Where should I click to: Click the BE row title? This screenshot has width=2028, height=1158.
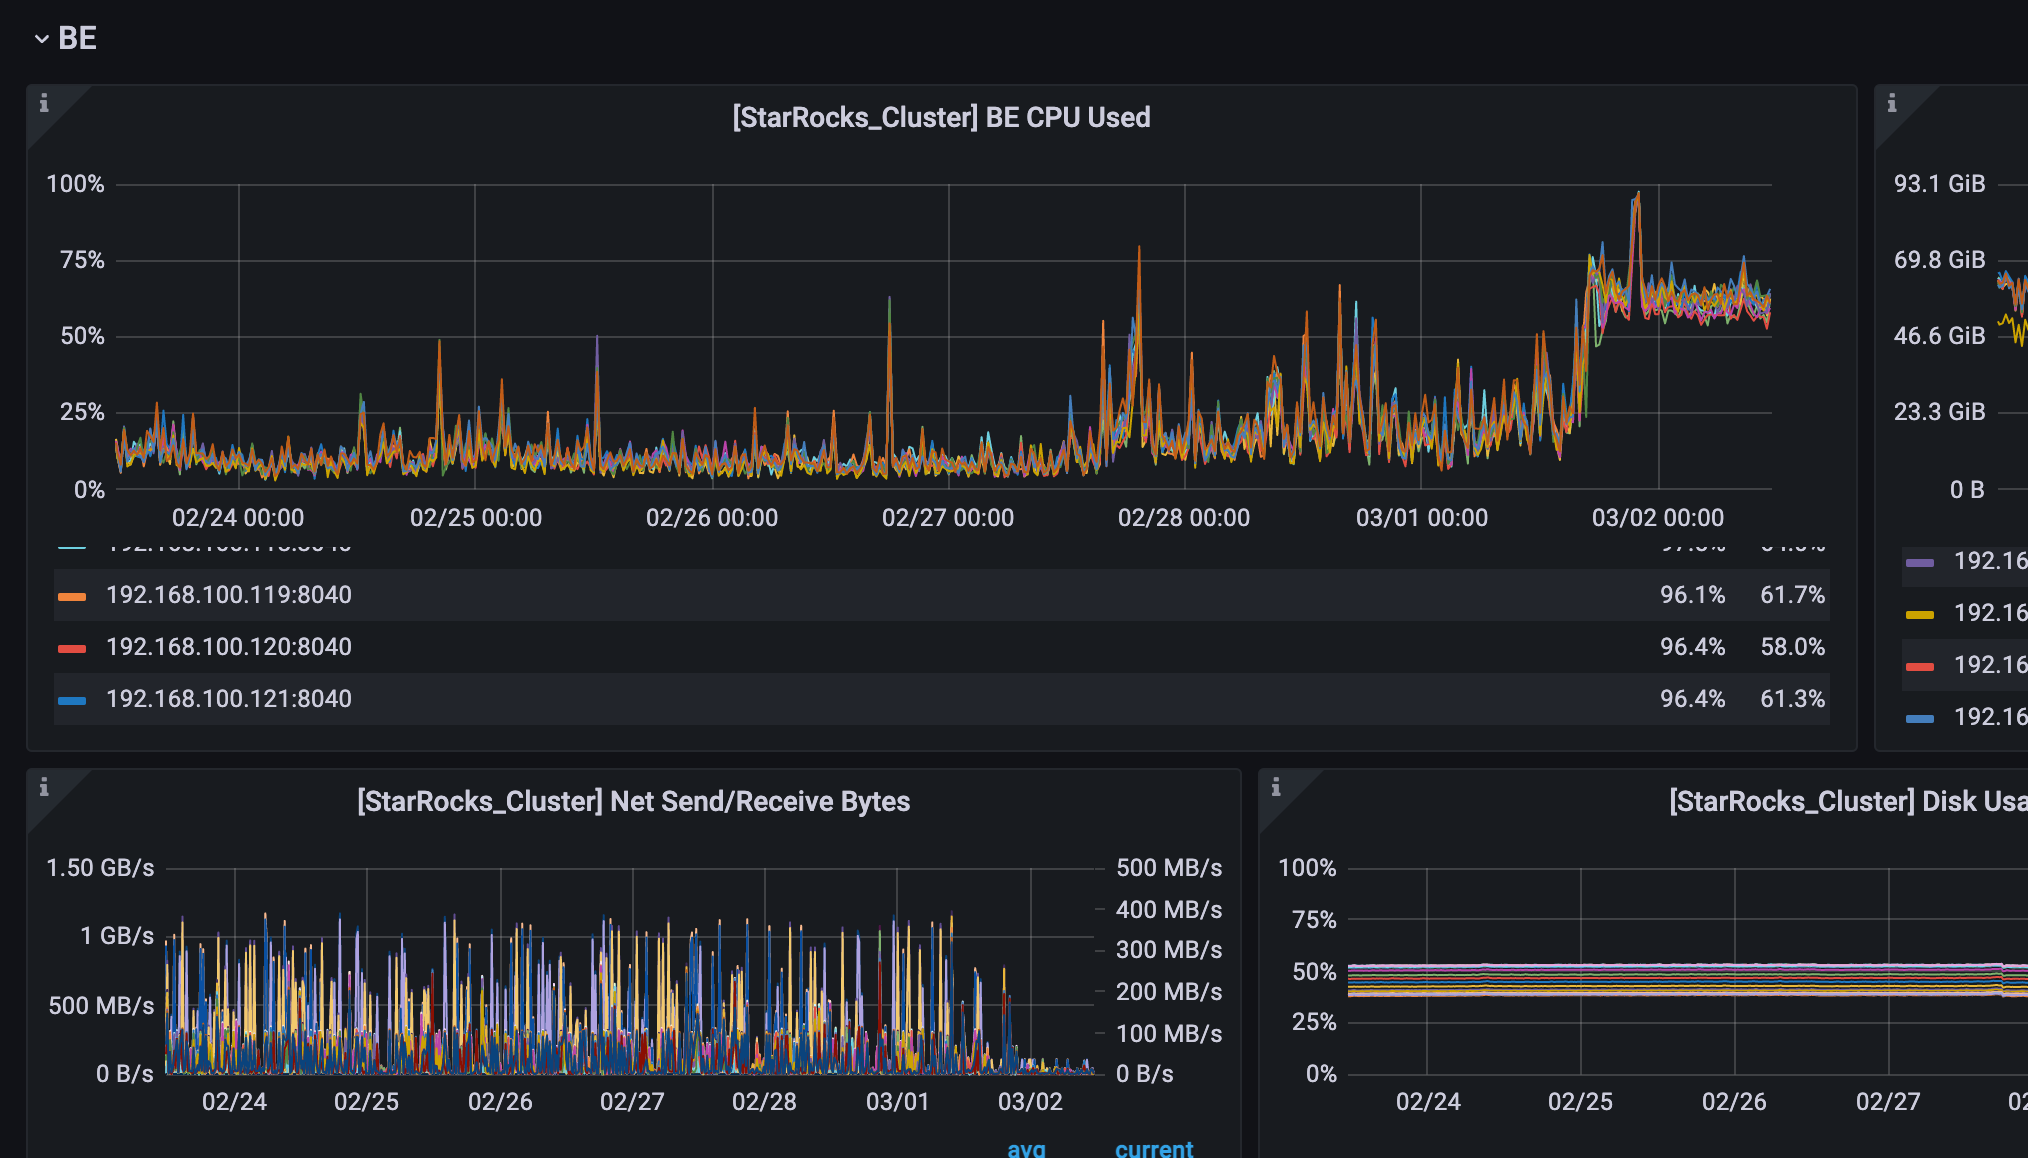77,38
